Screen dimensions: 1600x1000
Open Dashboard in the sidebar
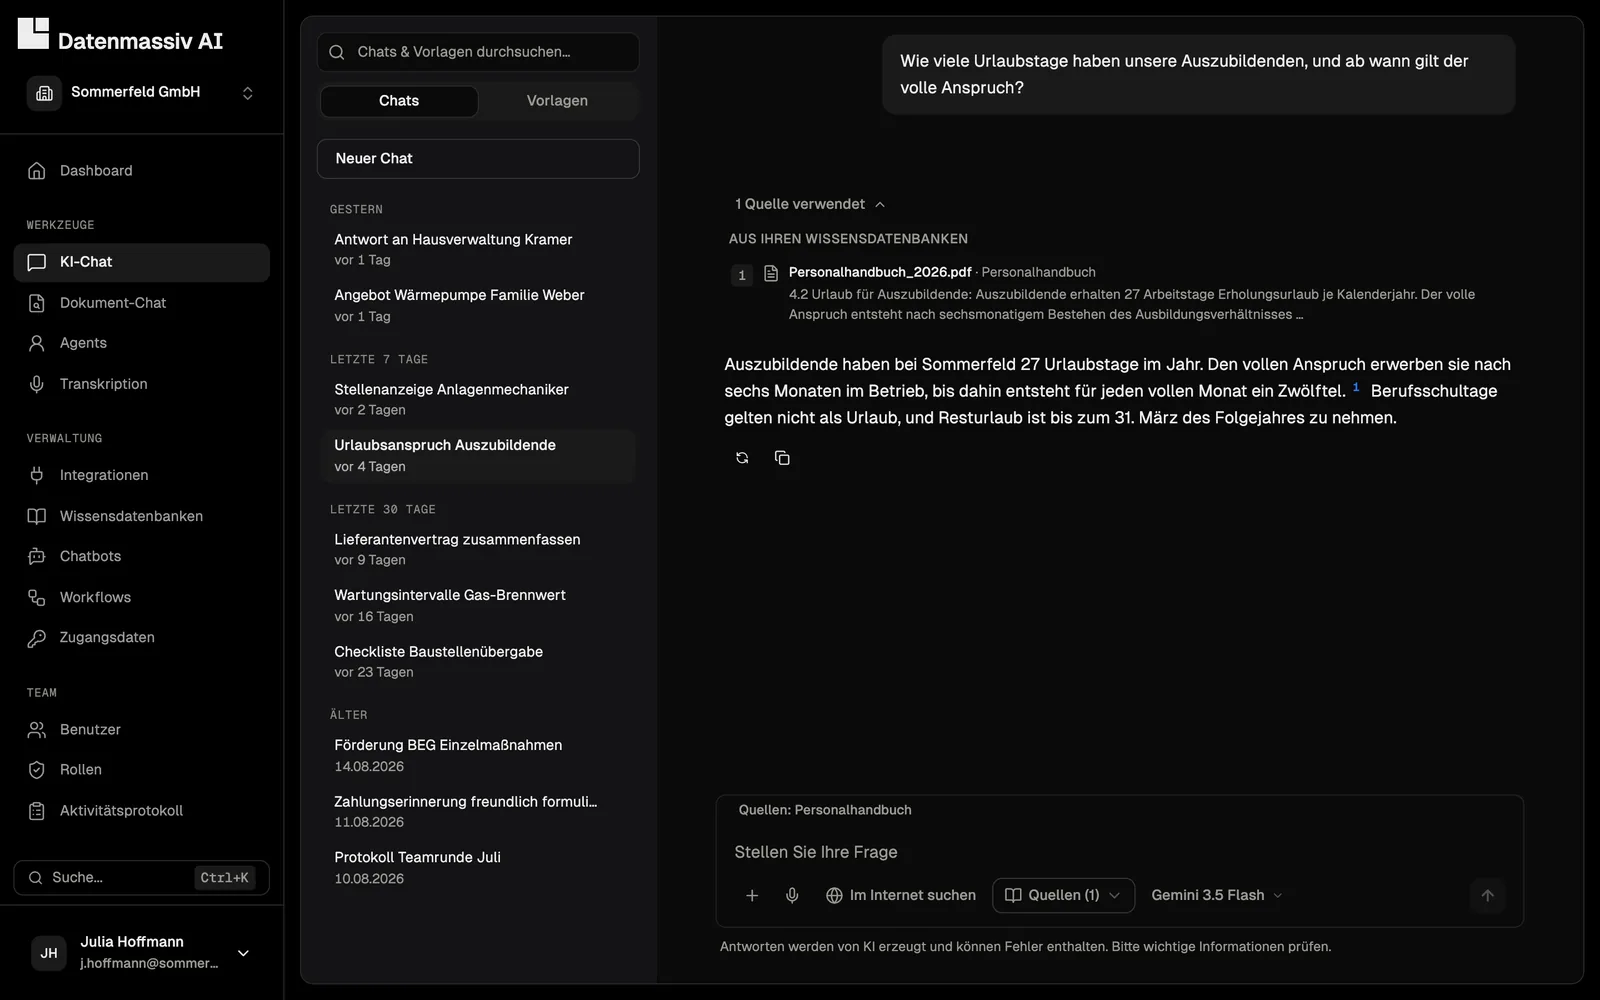(x=141, y=171)
